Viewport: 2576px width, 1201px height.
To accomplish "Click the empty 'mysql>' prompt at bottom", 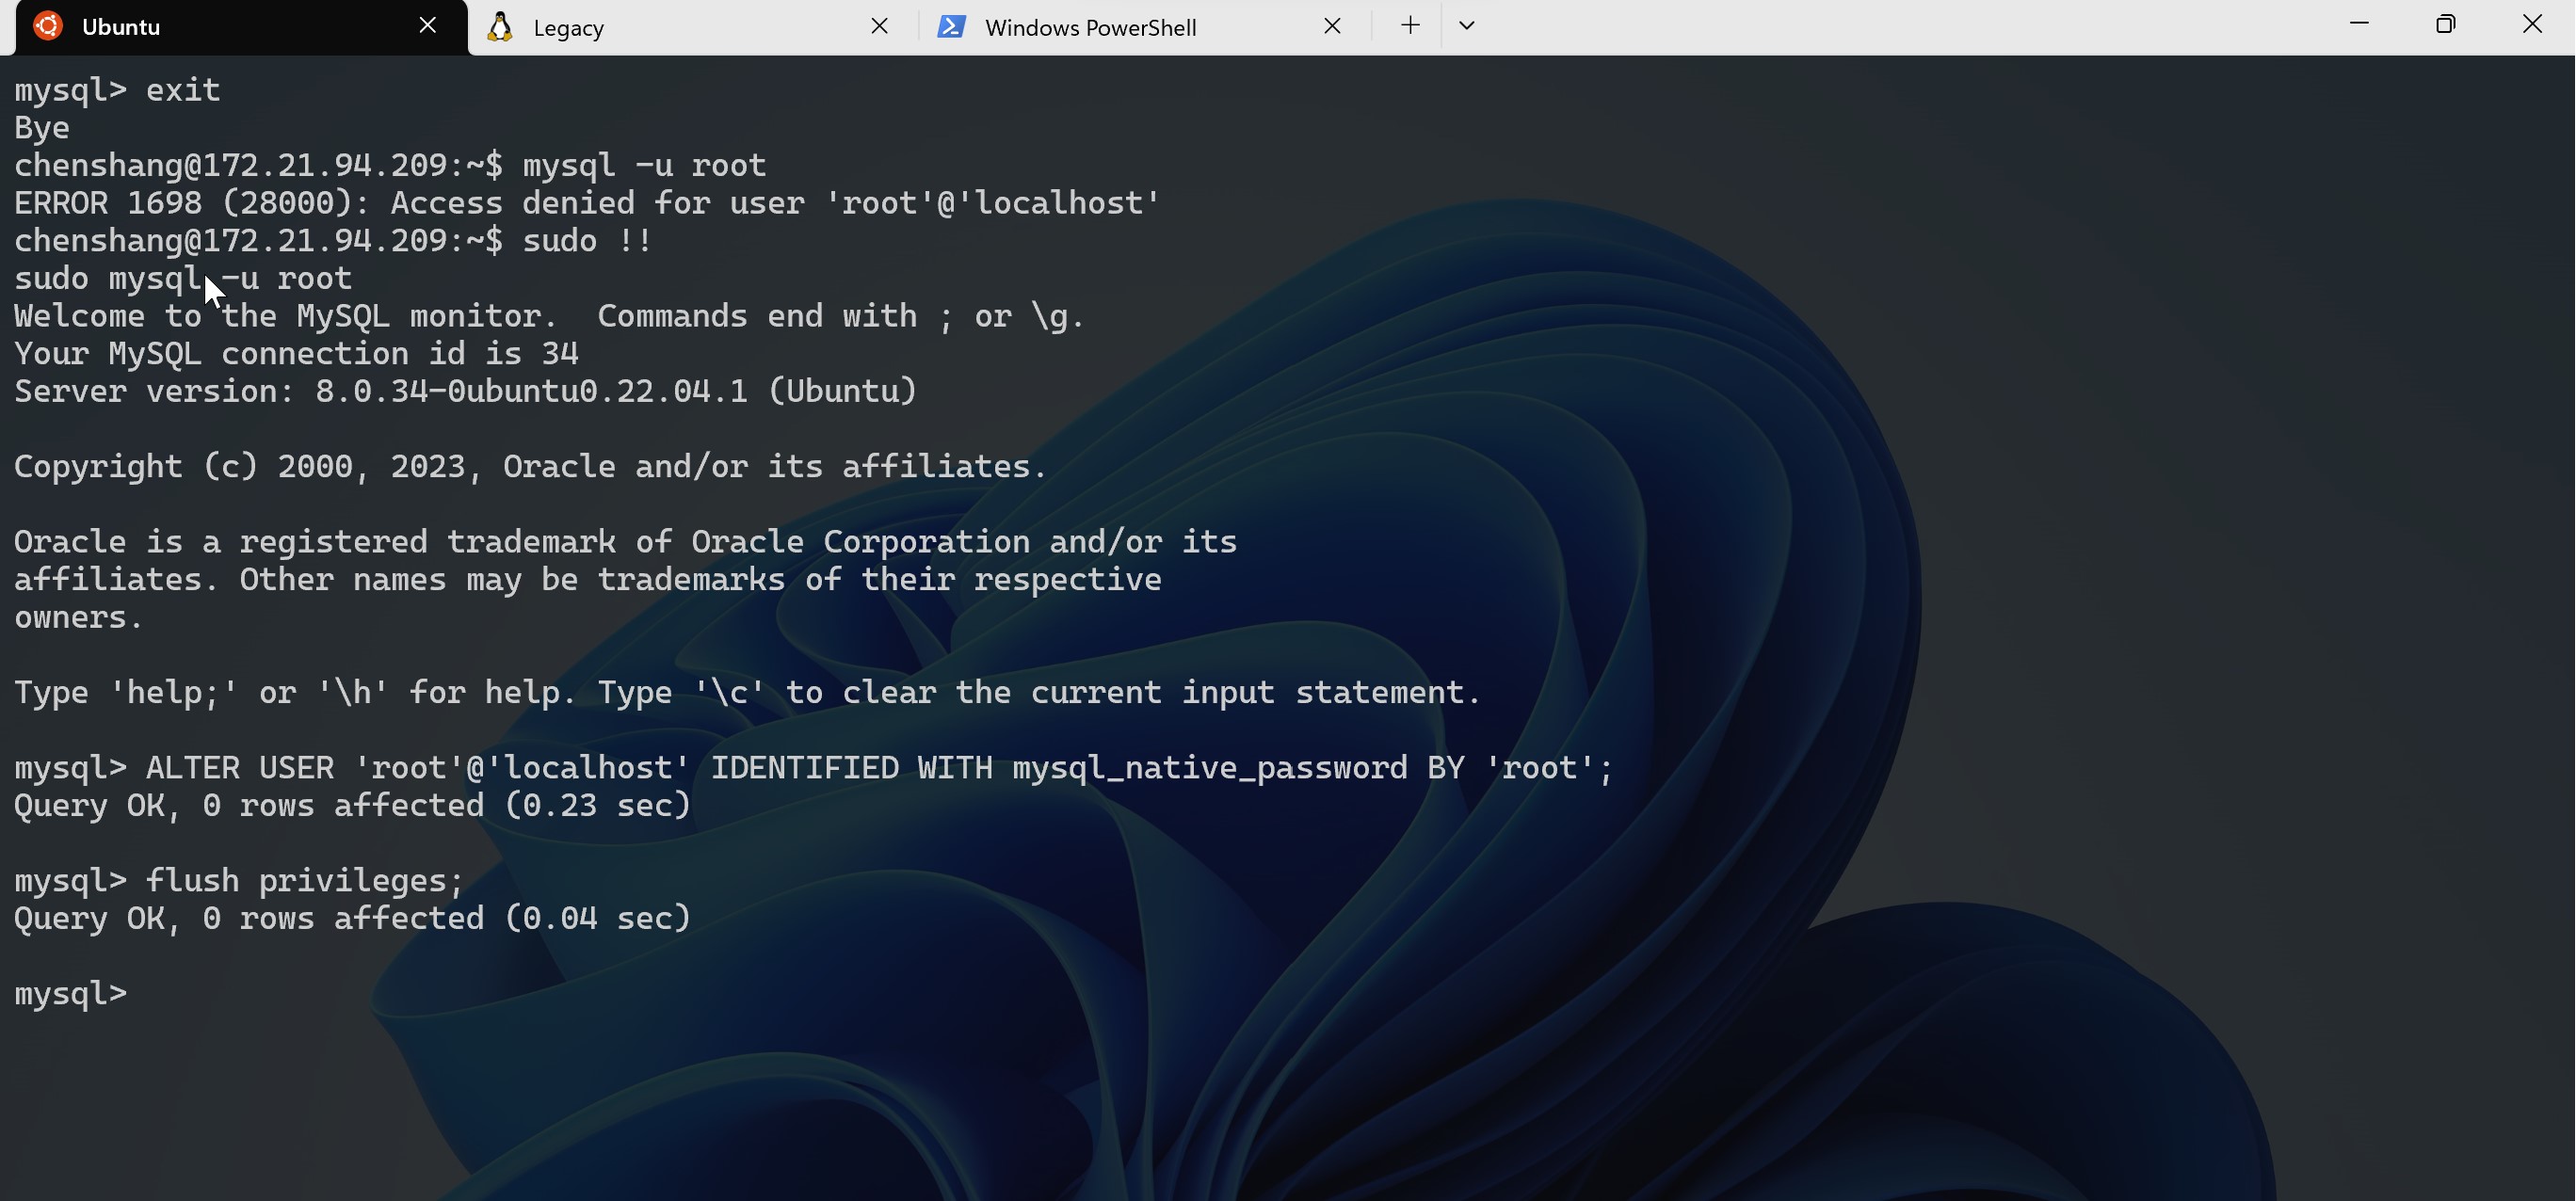I will coord(71,993).
